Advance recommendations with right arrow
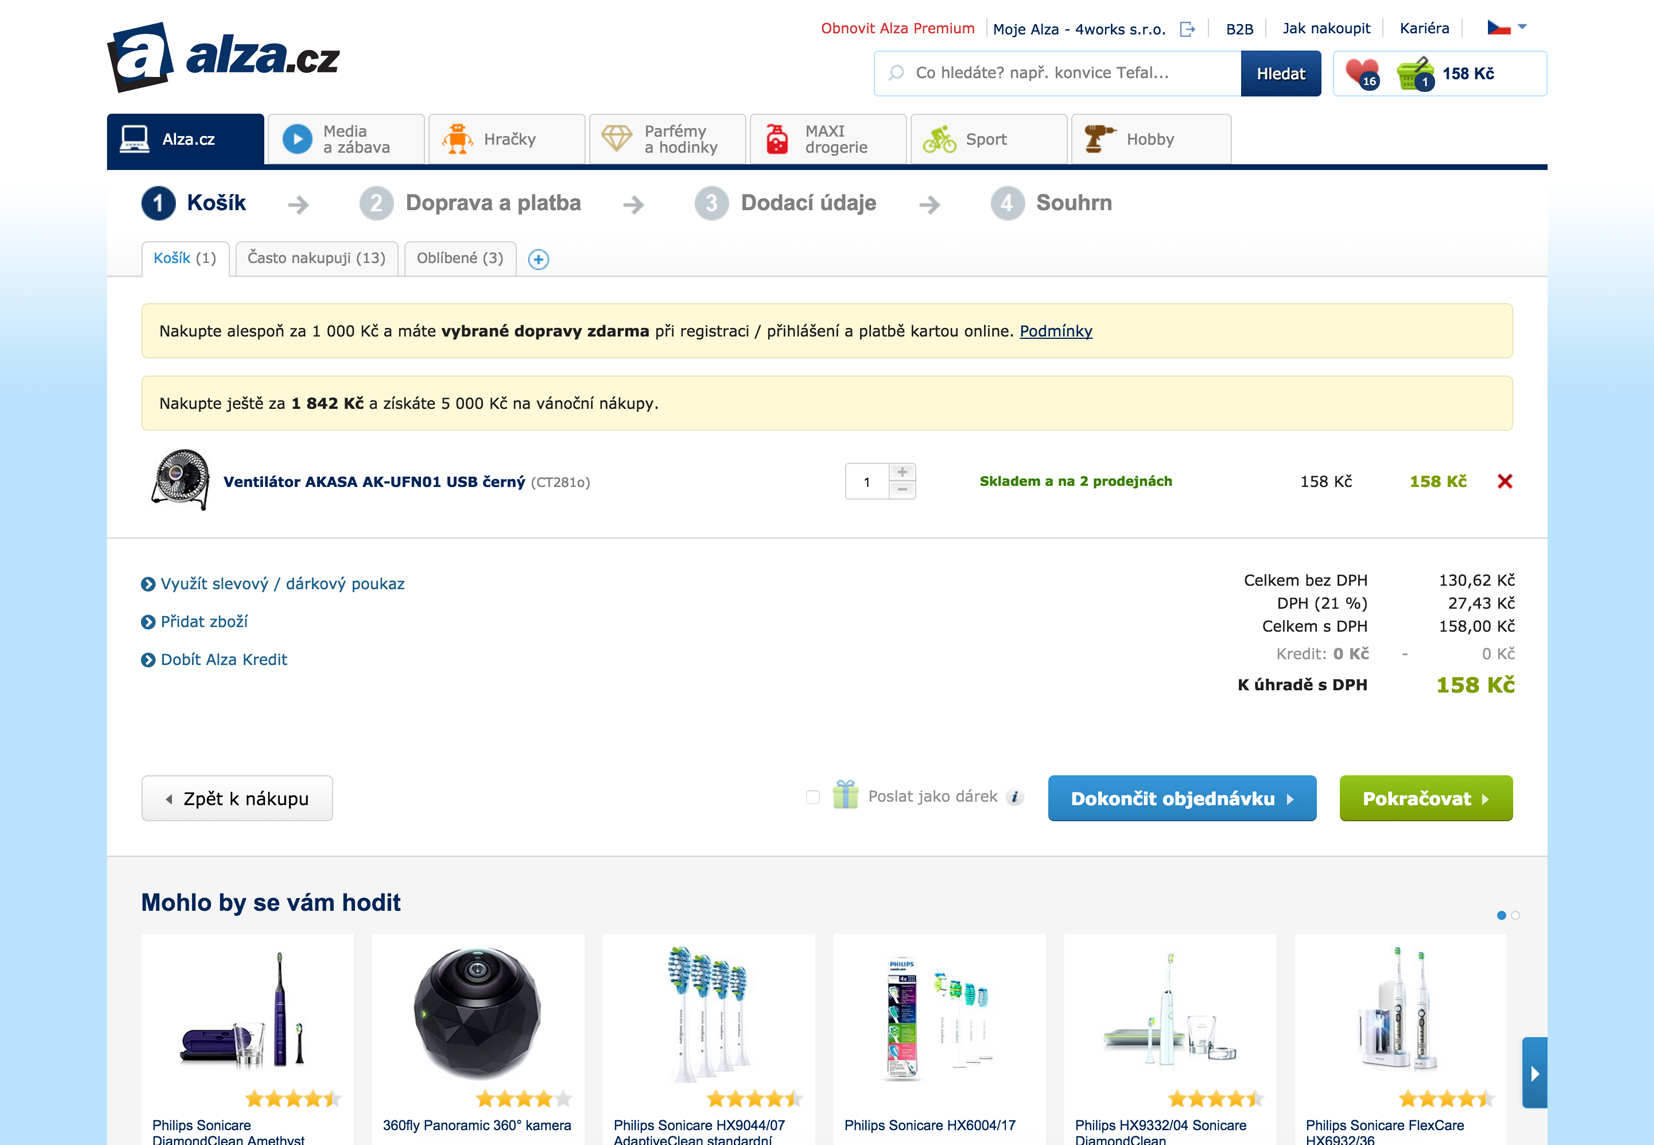Image resolution: width=1654 pixels, height=1145 pixels. click(1534, 1073)
